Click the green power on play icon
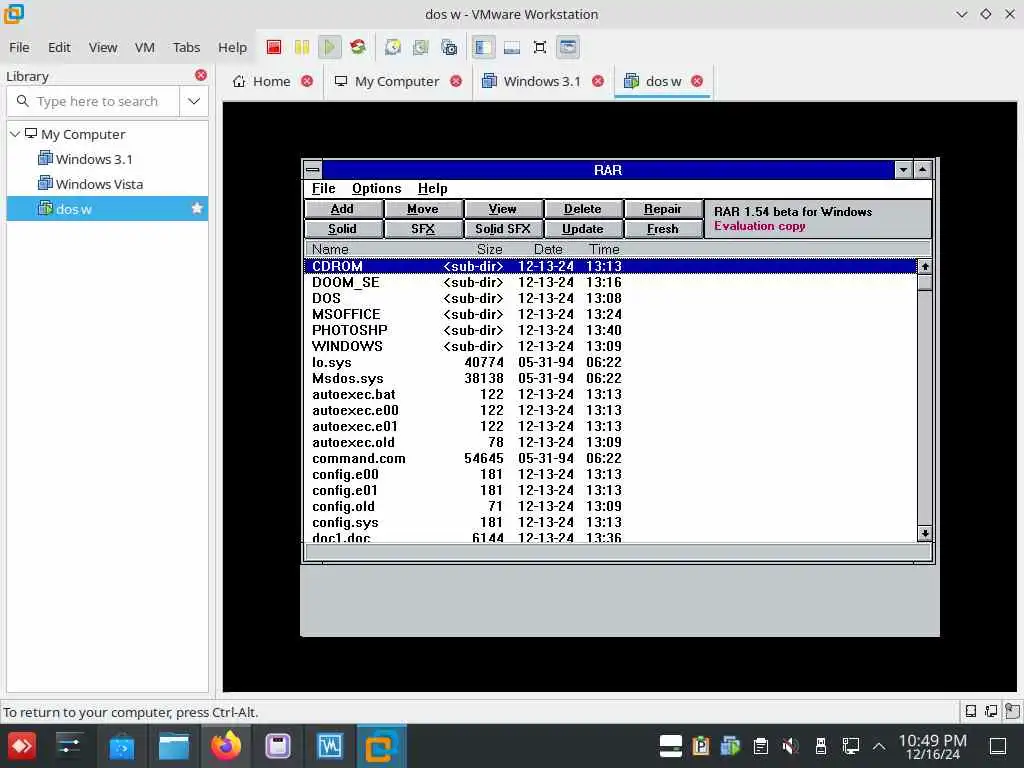The height and width of the screenshot is (768, 1024). (x=330, y=47)
